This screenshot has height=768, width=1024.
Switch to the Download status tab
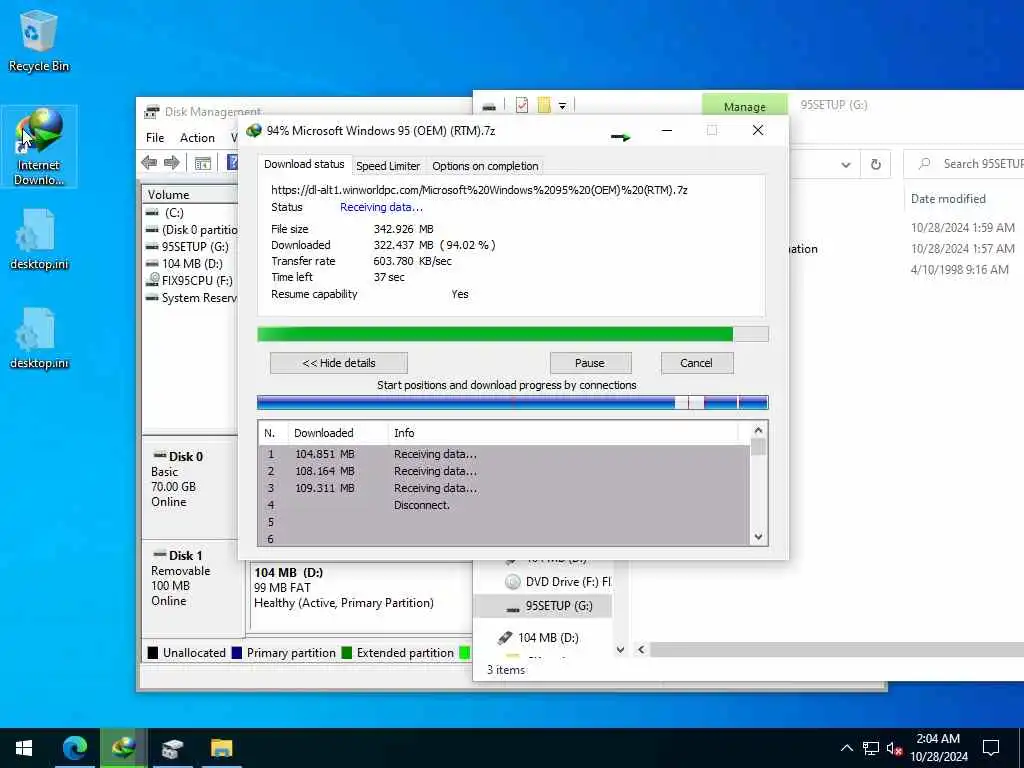(x=304, y=164)
